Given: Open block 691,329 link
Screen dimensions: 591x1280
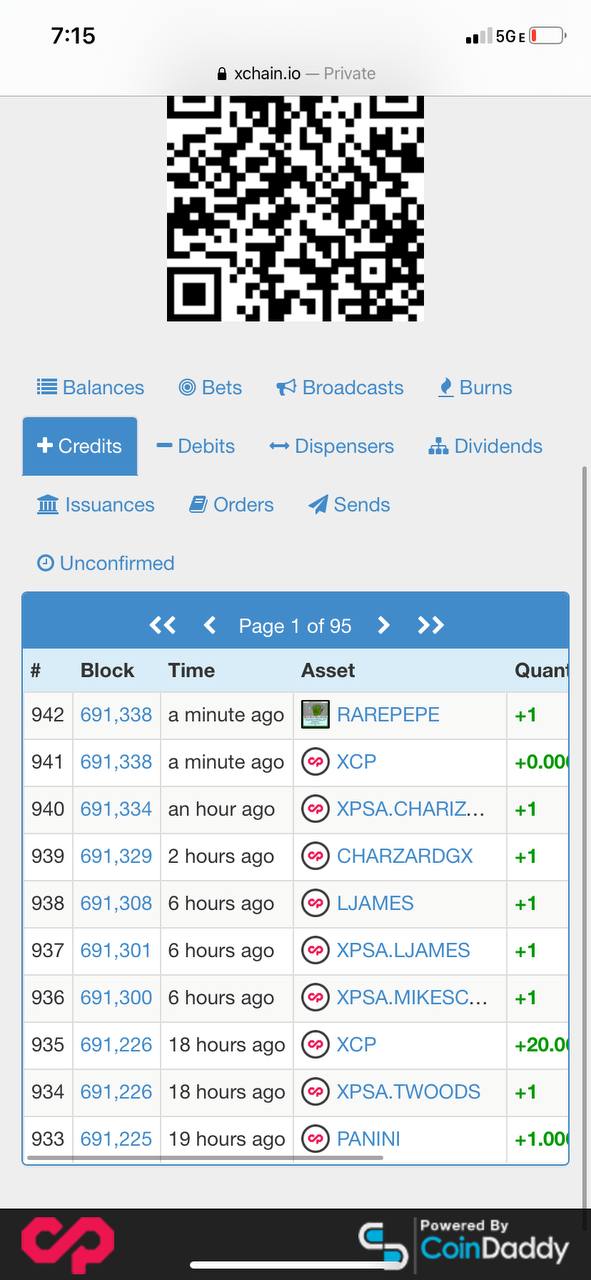Looking at the screenshot, I should 116,856.
